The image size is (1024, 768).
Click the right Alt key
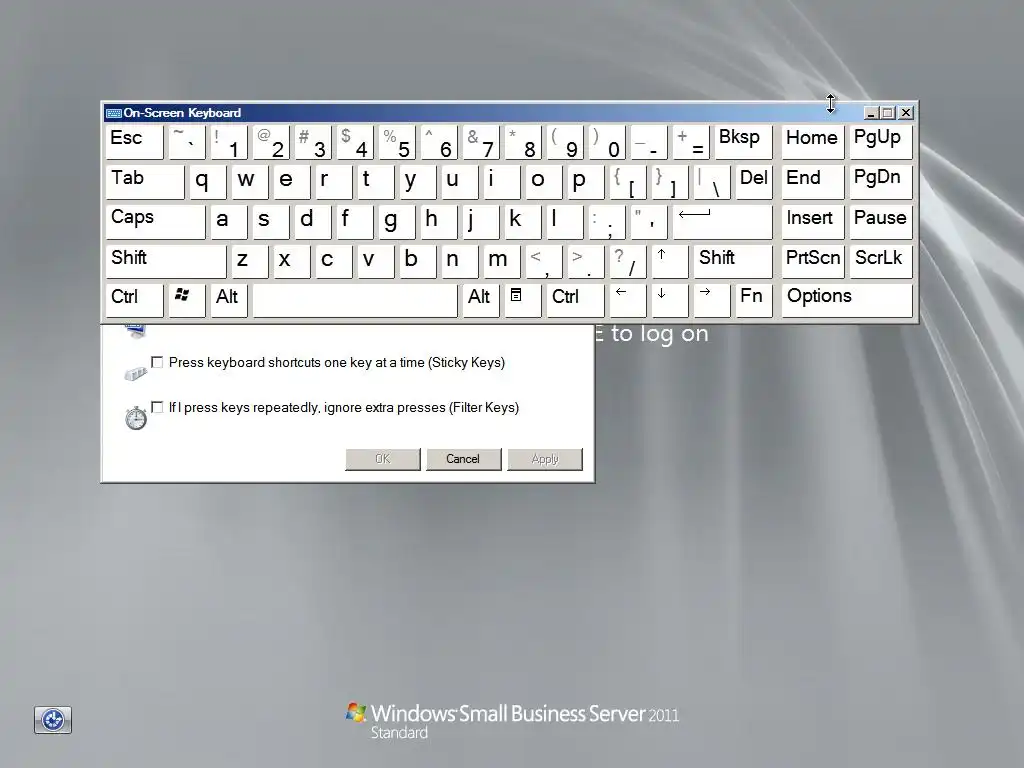click(x=481, y=300)
